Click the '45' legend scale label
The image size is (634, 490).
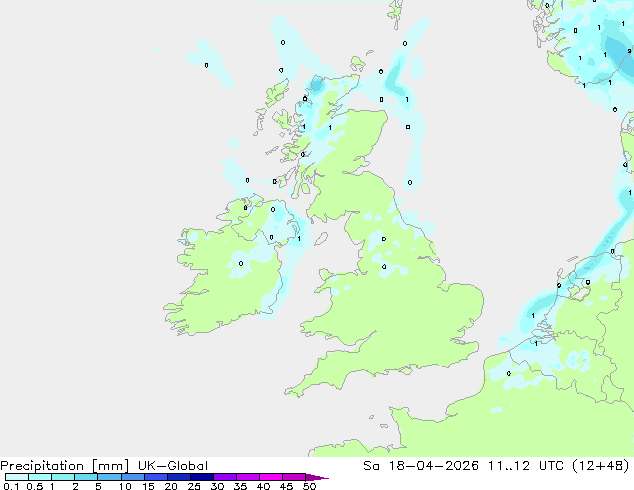(x=286, y=486)
